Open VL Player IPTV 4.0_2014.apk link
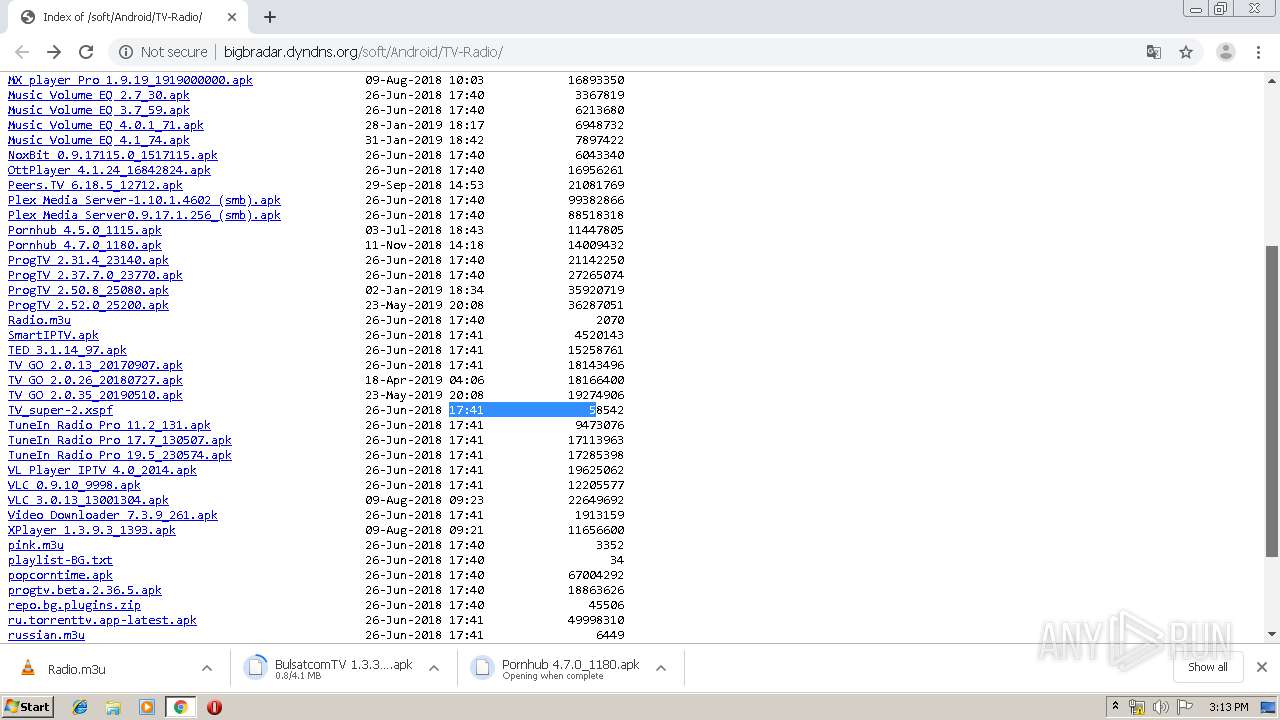 pyautogui.click(x=102, y=470)
